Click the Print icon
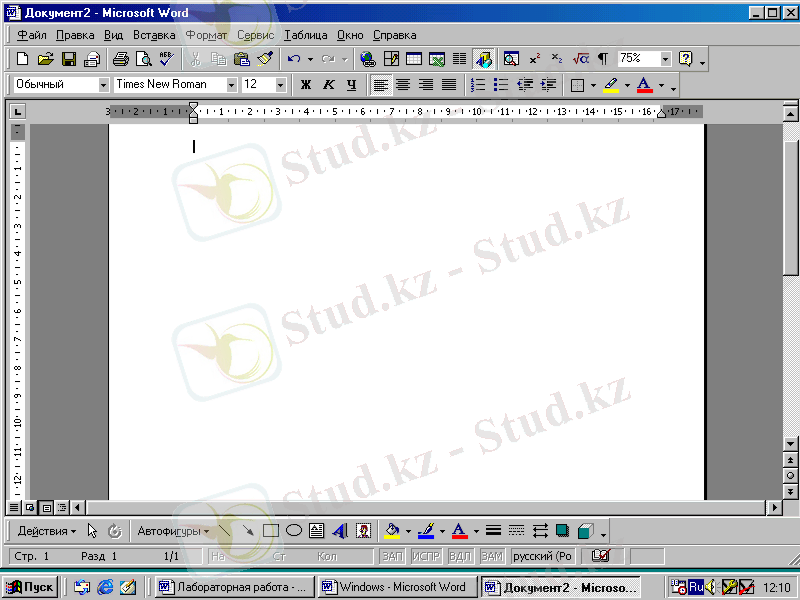800x600 pixels. [x=121, y=59]
